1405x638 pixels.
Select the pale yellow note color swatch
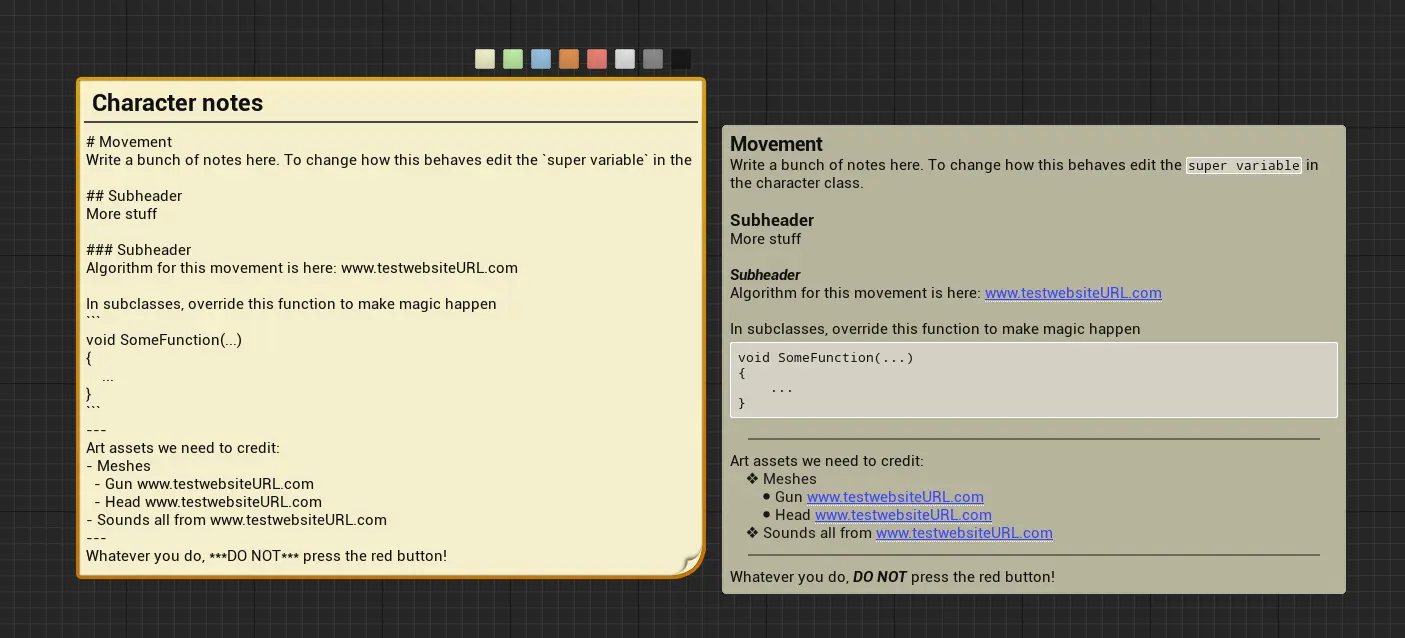485,60
